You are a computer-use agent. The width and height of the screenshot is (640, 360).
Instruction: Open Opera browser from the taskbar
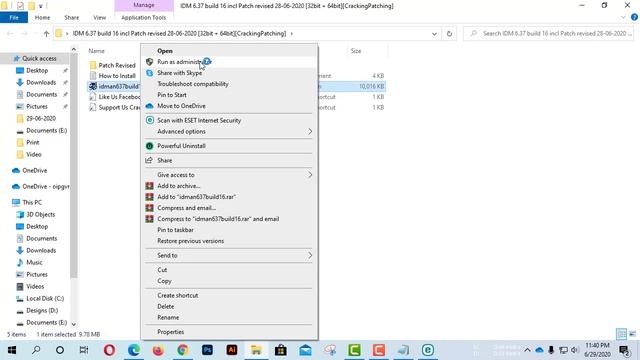(x=109, y=350)
